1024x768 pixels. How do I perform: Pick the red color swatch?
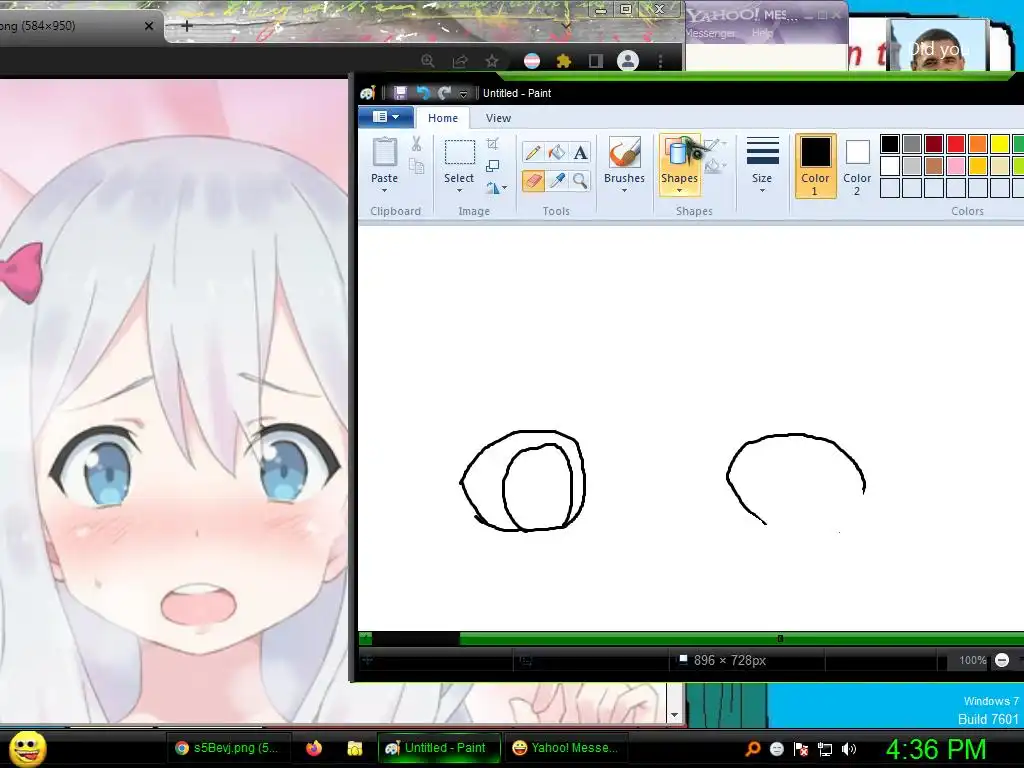point(955,144)
